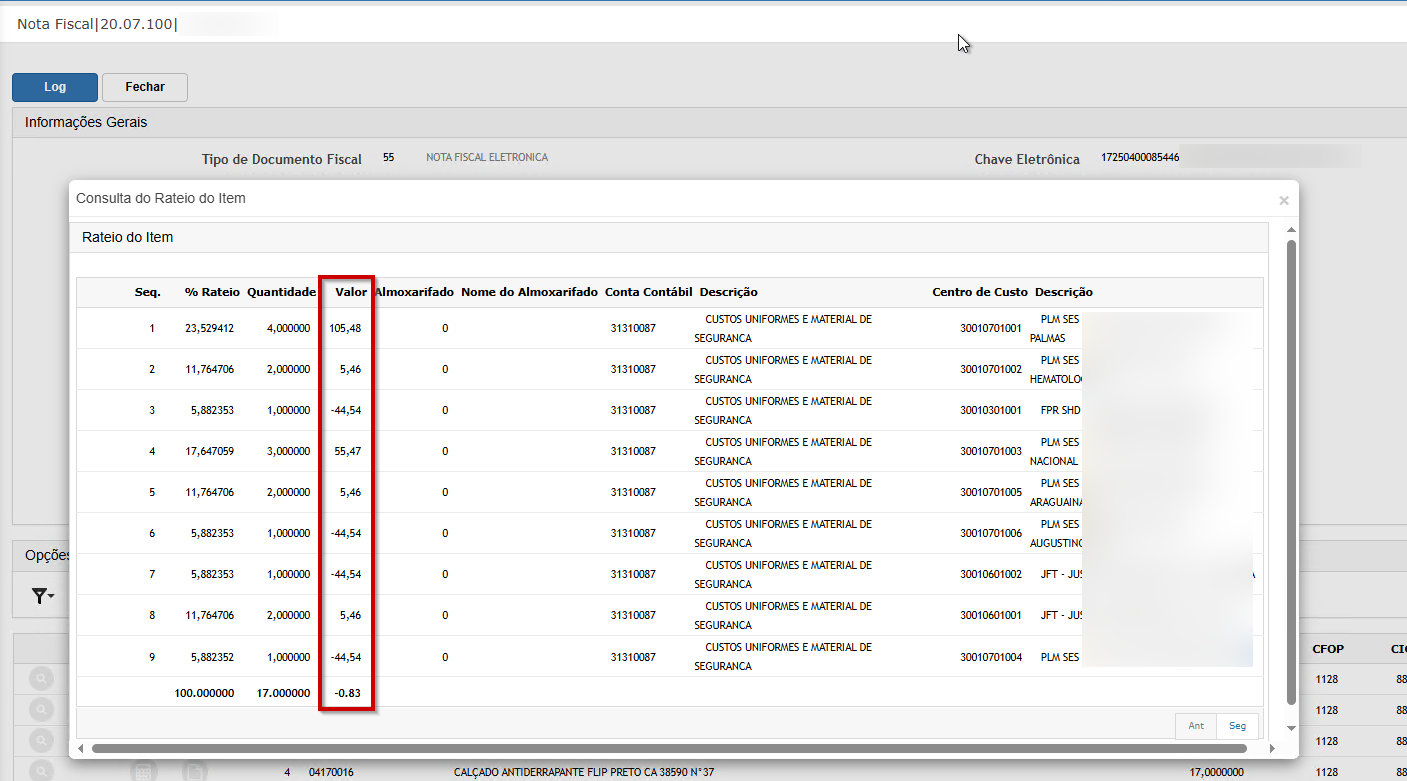Click centro de custo 30010701002

click(991, 369)
